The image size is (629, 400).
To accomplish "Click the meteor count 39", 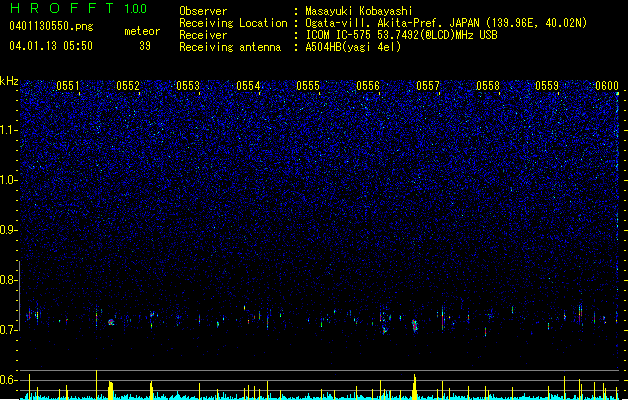I will [x=145, y=46].
